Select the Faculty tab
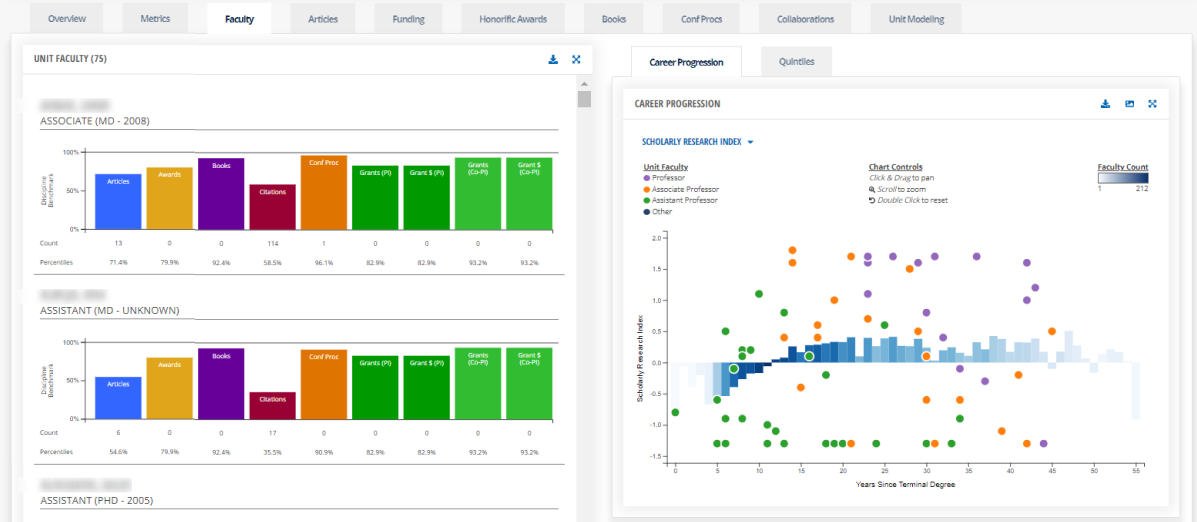Image resolution: width=1197 pixels, height=522 pixels. click(x=239, y=18)
